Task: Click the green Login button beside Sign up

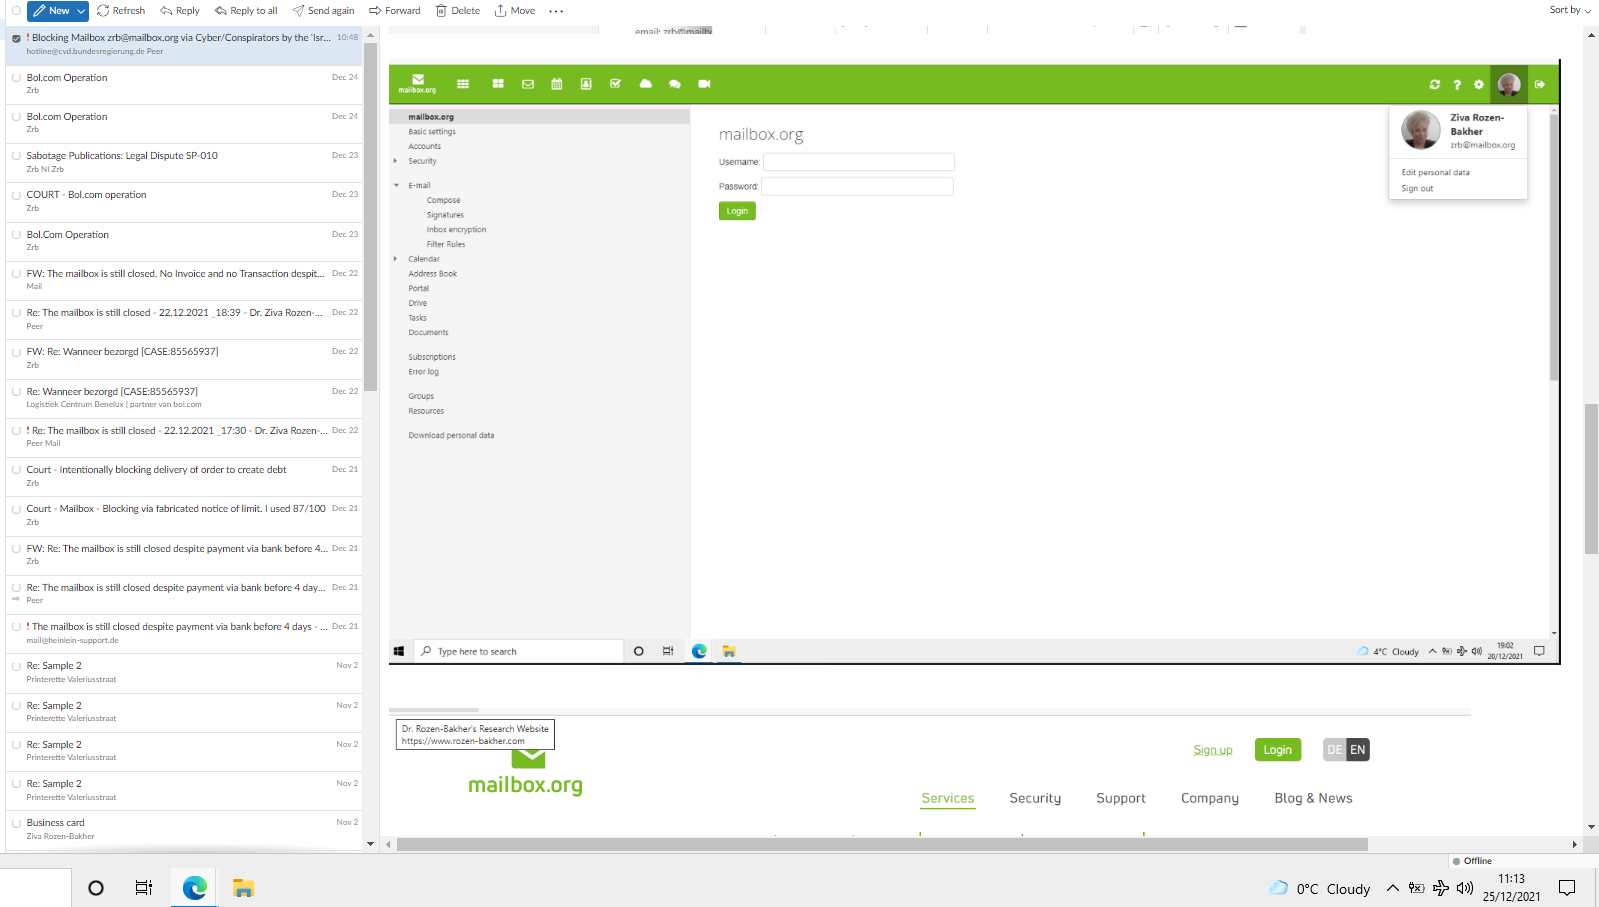Action: (1278, 750)
